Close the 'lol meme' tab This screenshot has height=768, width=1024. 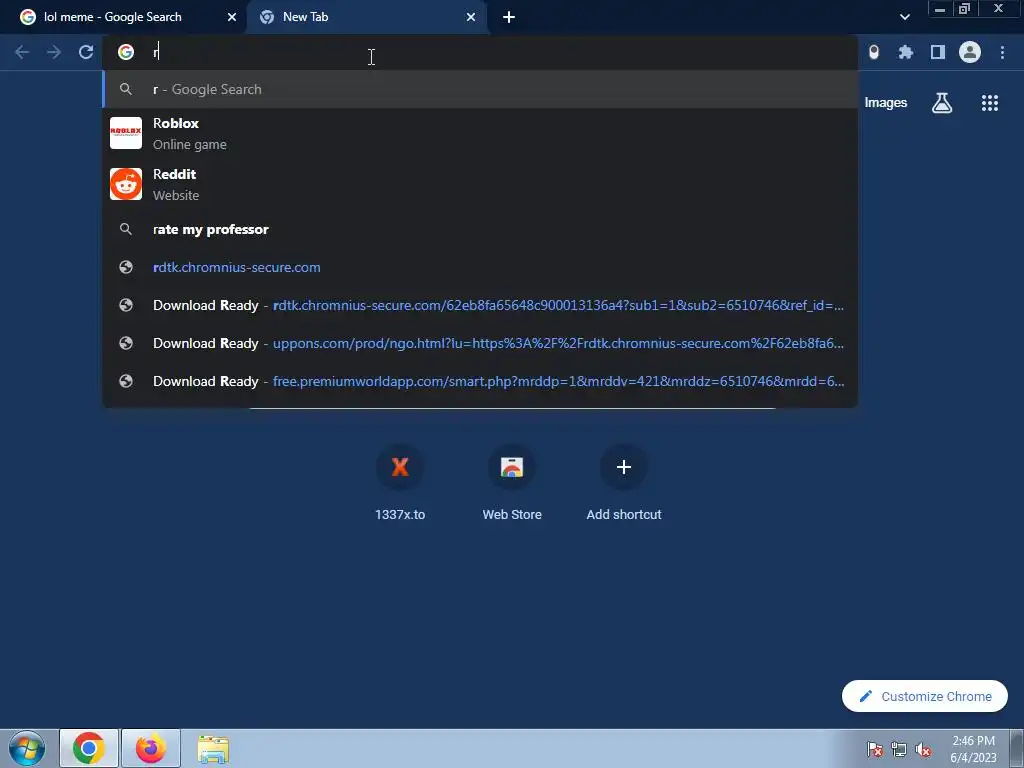click(x=232, y=17)
